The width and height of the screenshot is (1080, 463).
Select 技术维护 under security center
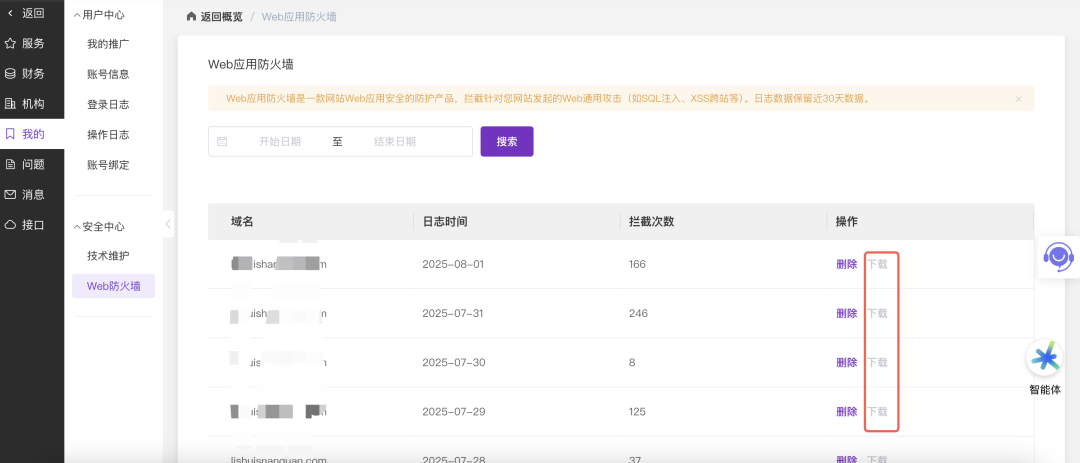point(108,256)
